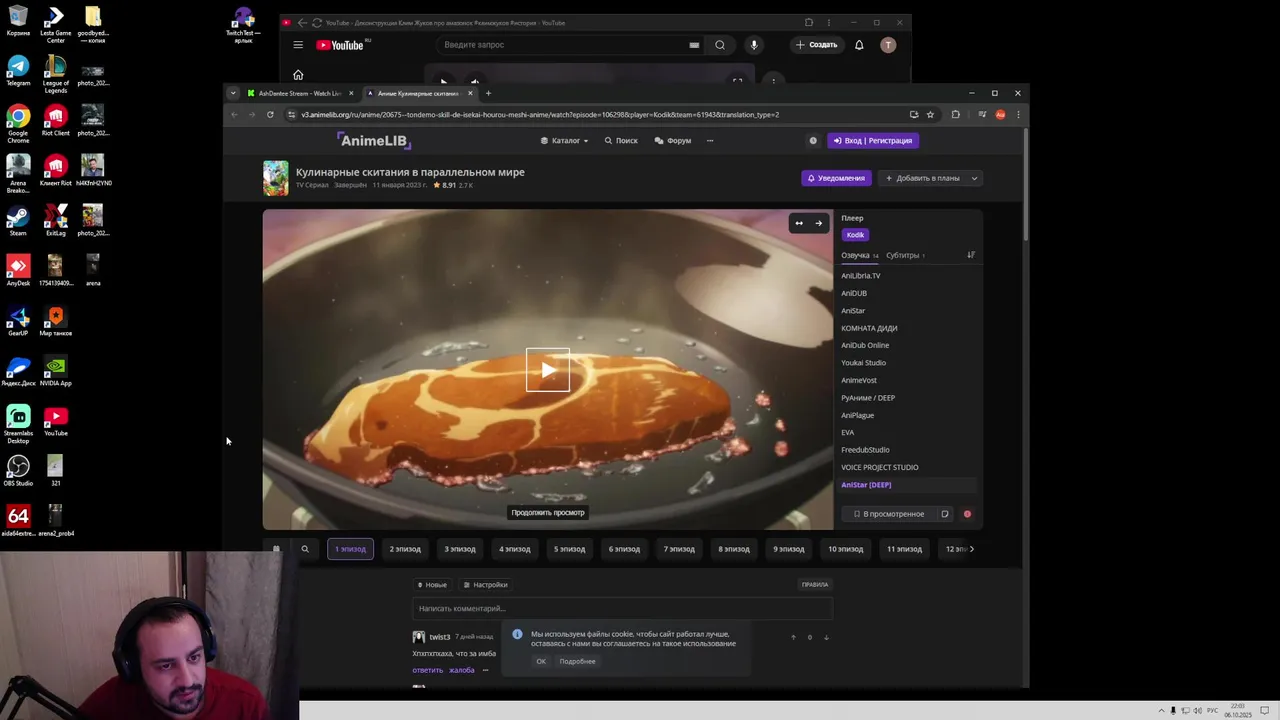Open browser extensions puzzle icon
Viewport: 1280px width, 720px height.
pyautogui.click(x=955, y=115)
